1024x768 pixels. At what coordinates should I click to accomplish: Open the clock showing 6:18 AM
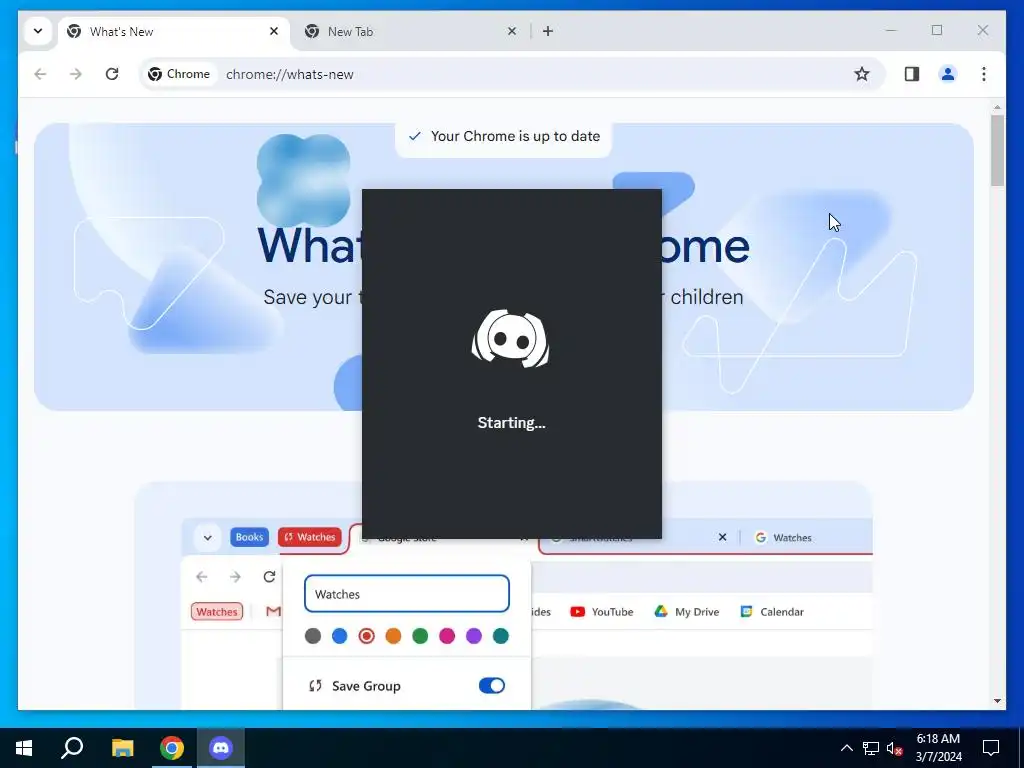(938, 748)
